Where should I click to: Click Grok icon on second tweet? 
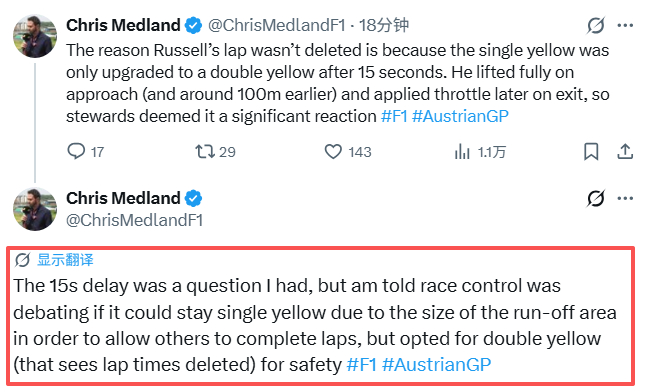point(596,198)
